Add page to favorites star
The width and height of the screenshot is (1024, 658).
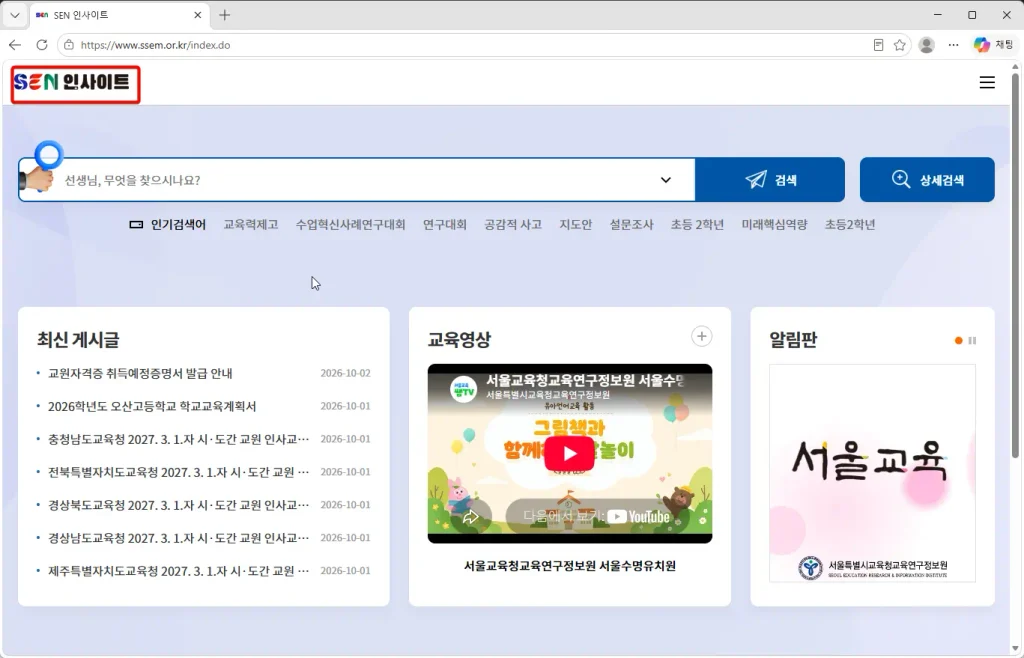[899, 45]
